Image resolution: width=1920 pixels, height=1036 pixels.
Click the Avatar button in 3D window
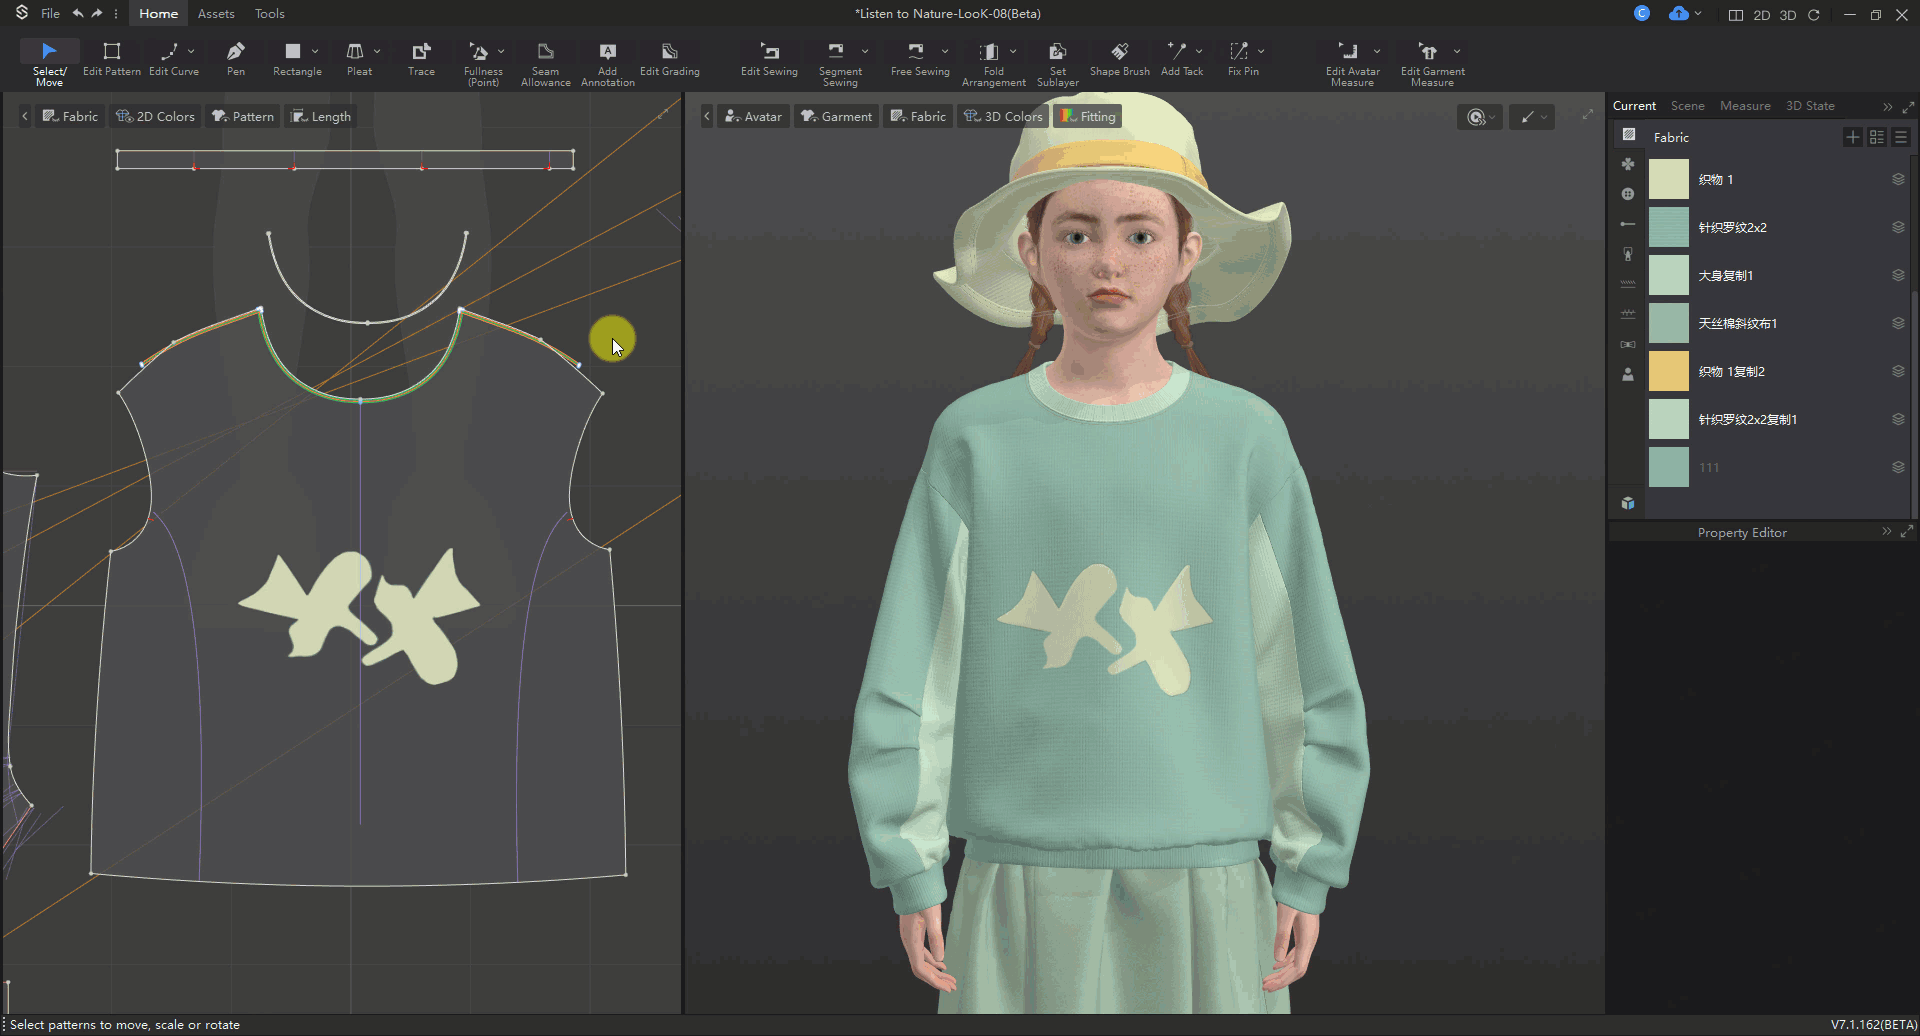click(753, 117)
